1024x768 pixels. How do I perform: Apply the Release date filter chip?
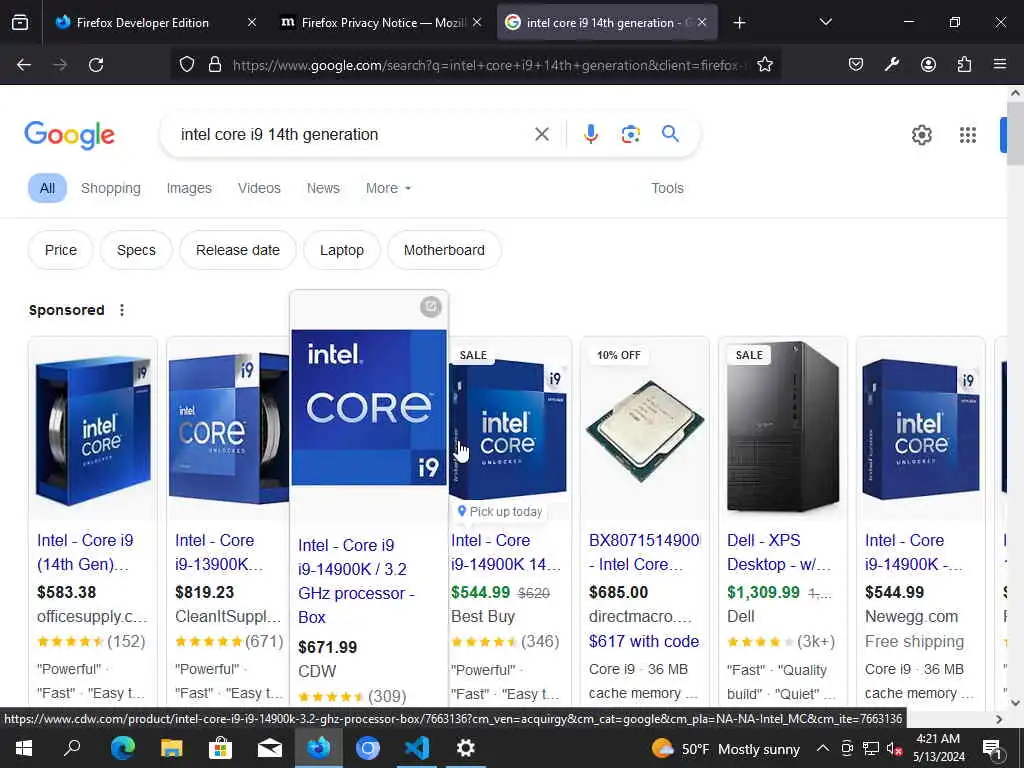coord(238,250)
